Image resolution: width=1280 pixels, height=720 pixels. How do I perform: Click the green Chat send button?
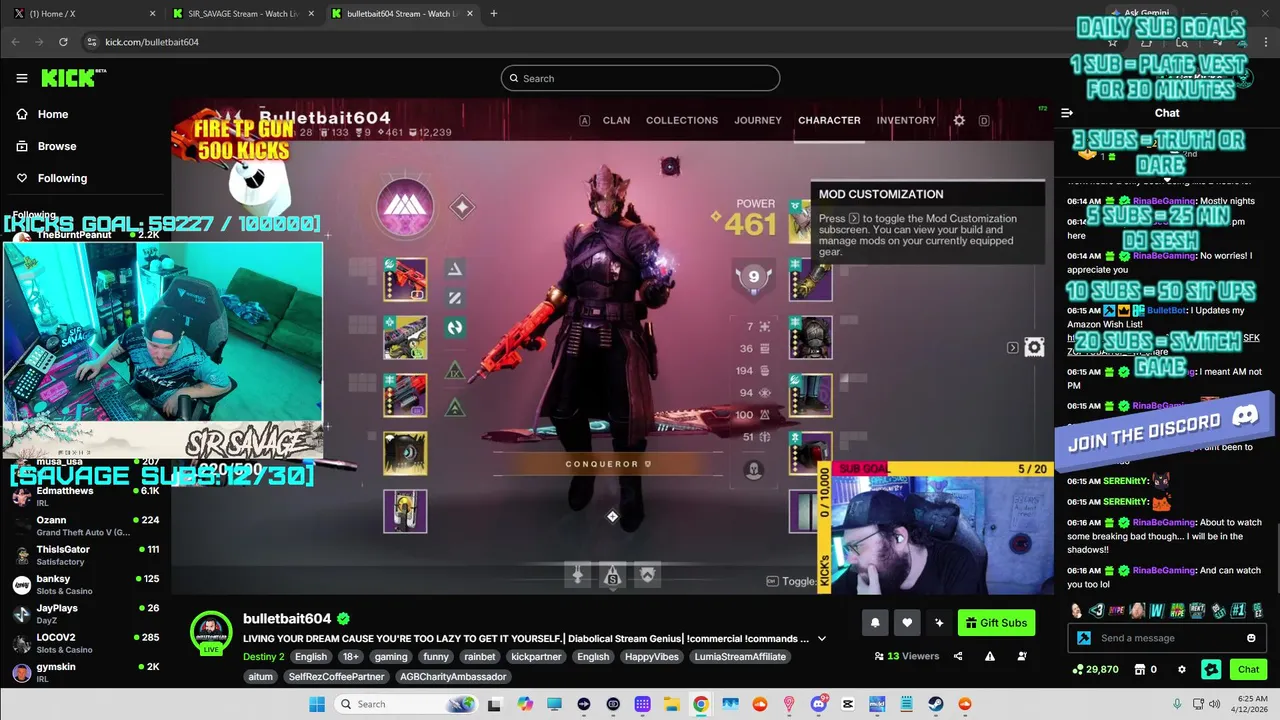[x=1248, y=669]
